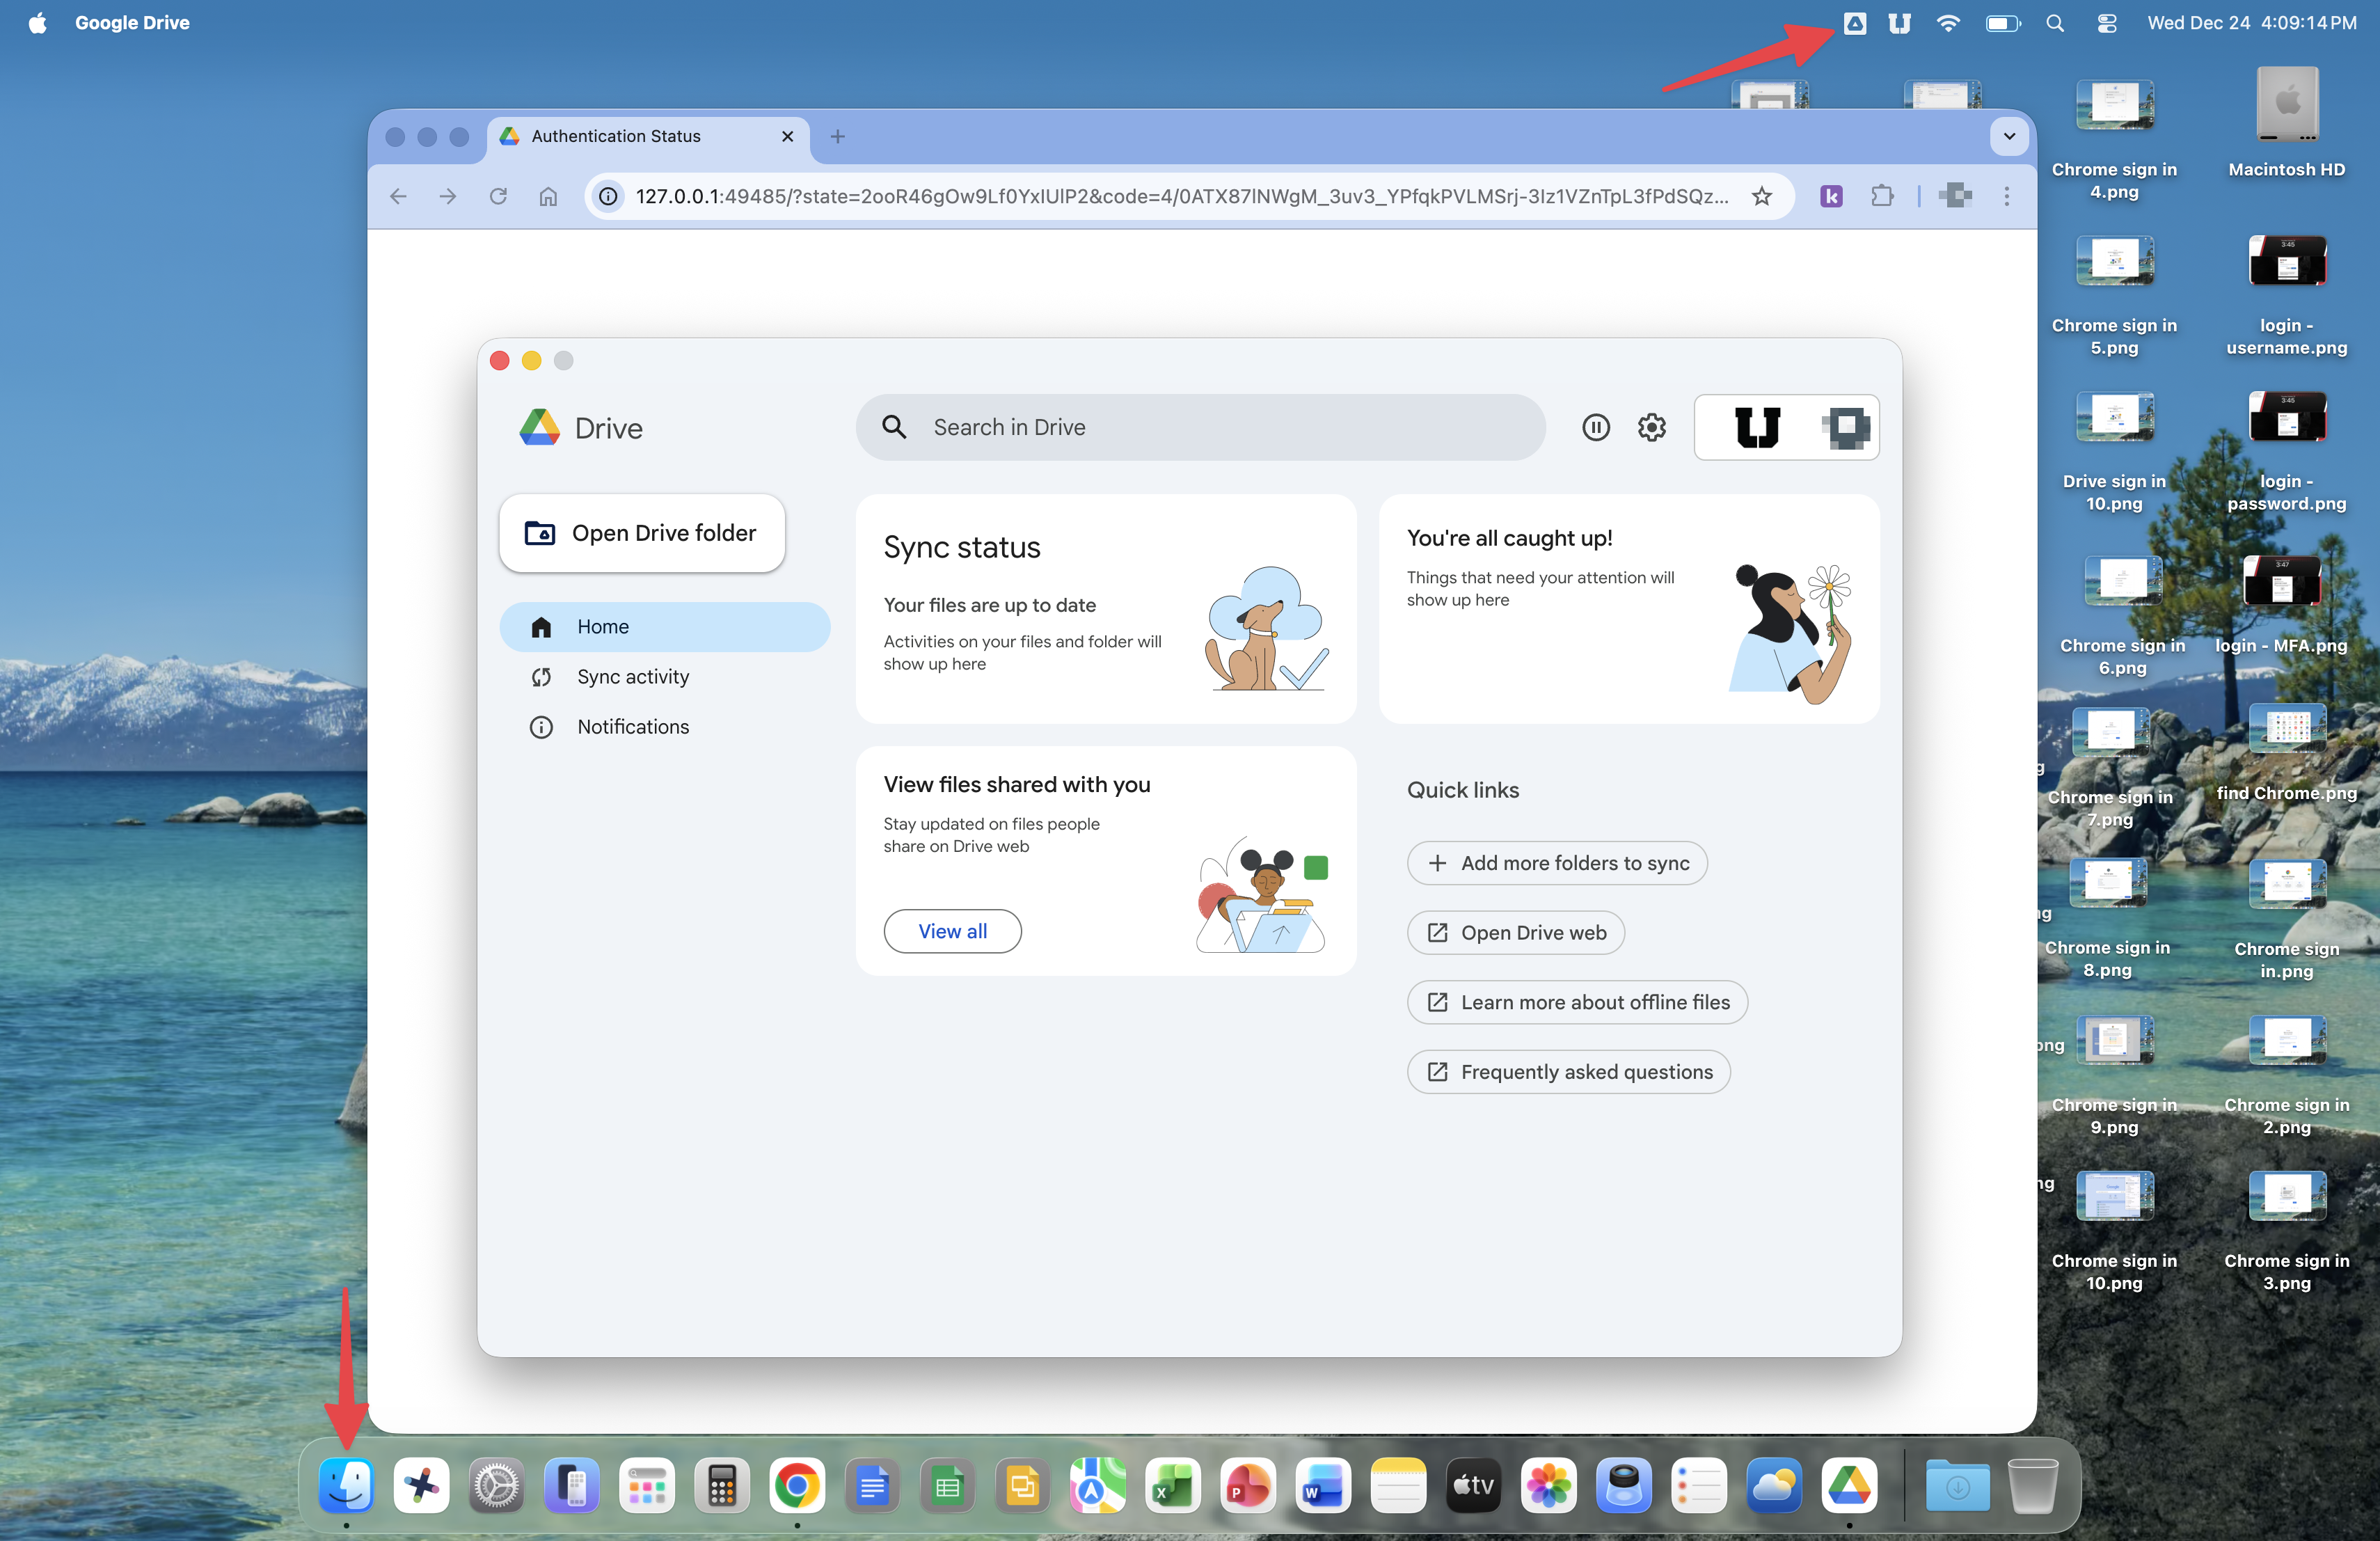
Task: Click the pause syncing icon in Drive
Action: coord(1596,428)
